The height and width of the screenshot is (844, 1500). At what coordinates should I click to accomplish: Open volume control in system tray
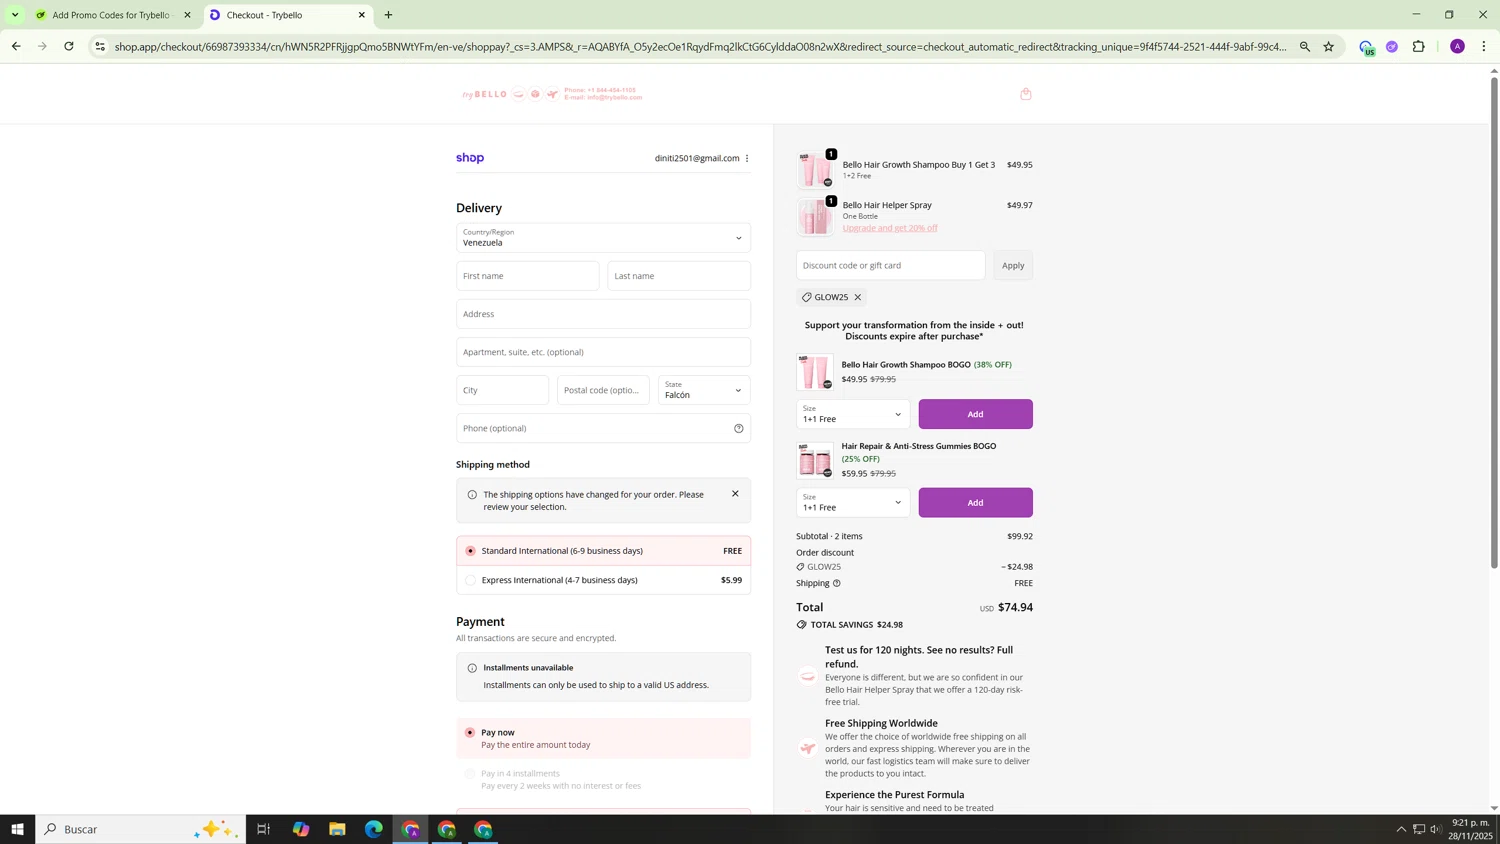click(1436, 829)
